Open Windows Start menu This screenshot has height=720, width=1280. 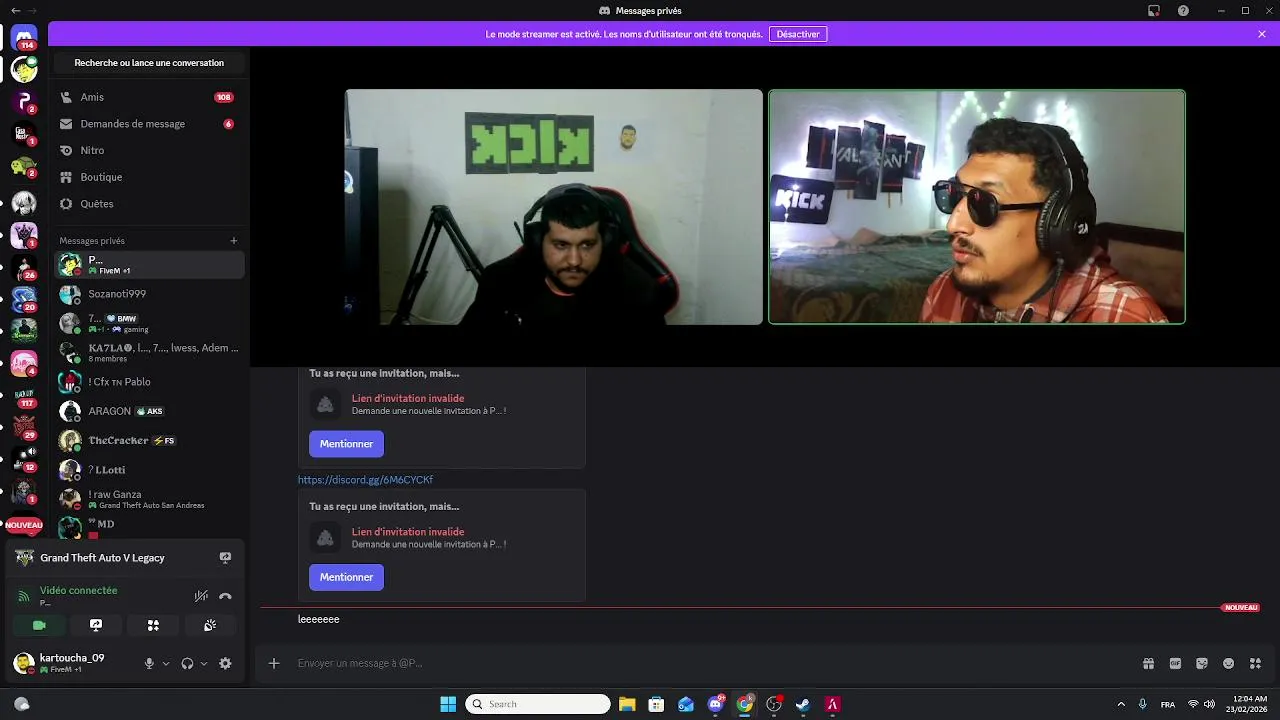pos(448,704)
